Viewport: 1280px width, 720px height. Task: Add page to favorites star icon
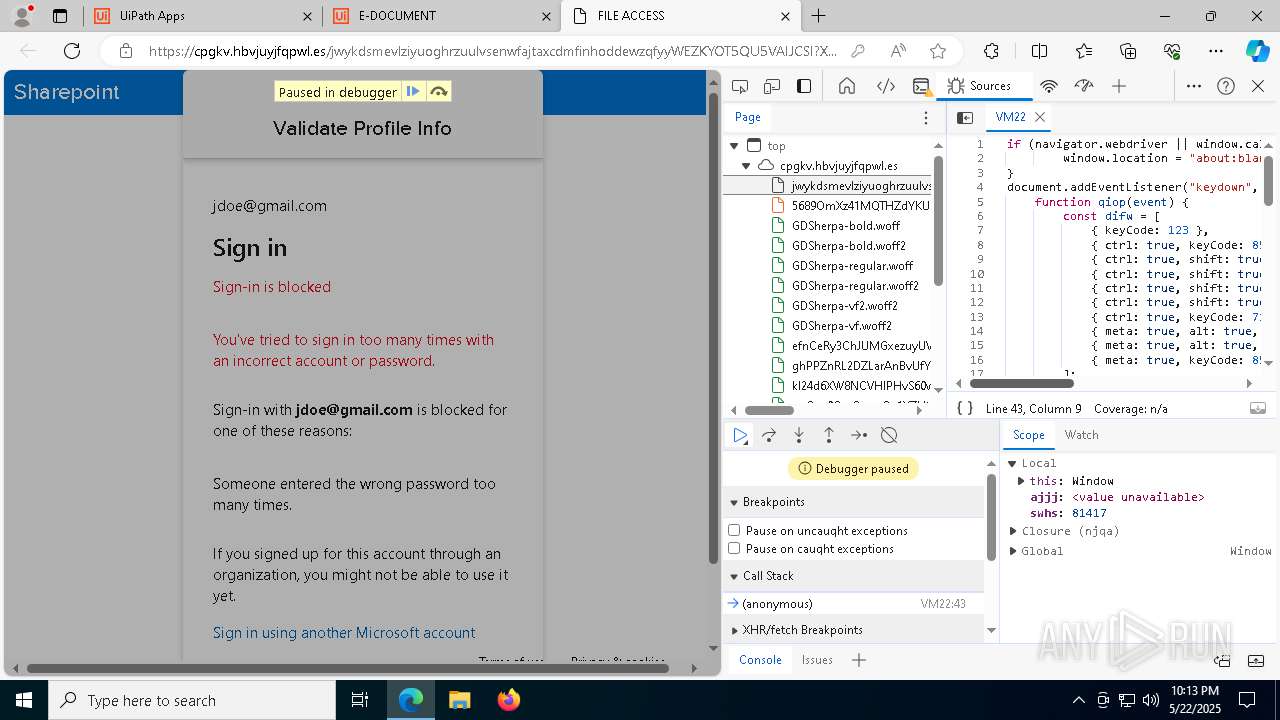[x=937, y=51]
